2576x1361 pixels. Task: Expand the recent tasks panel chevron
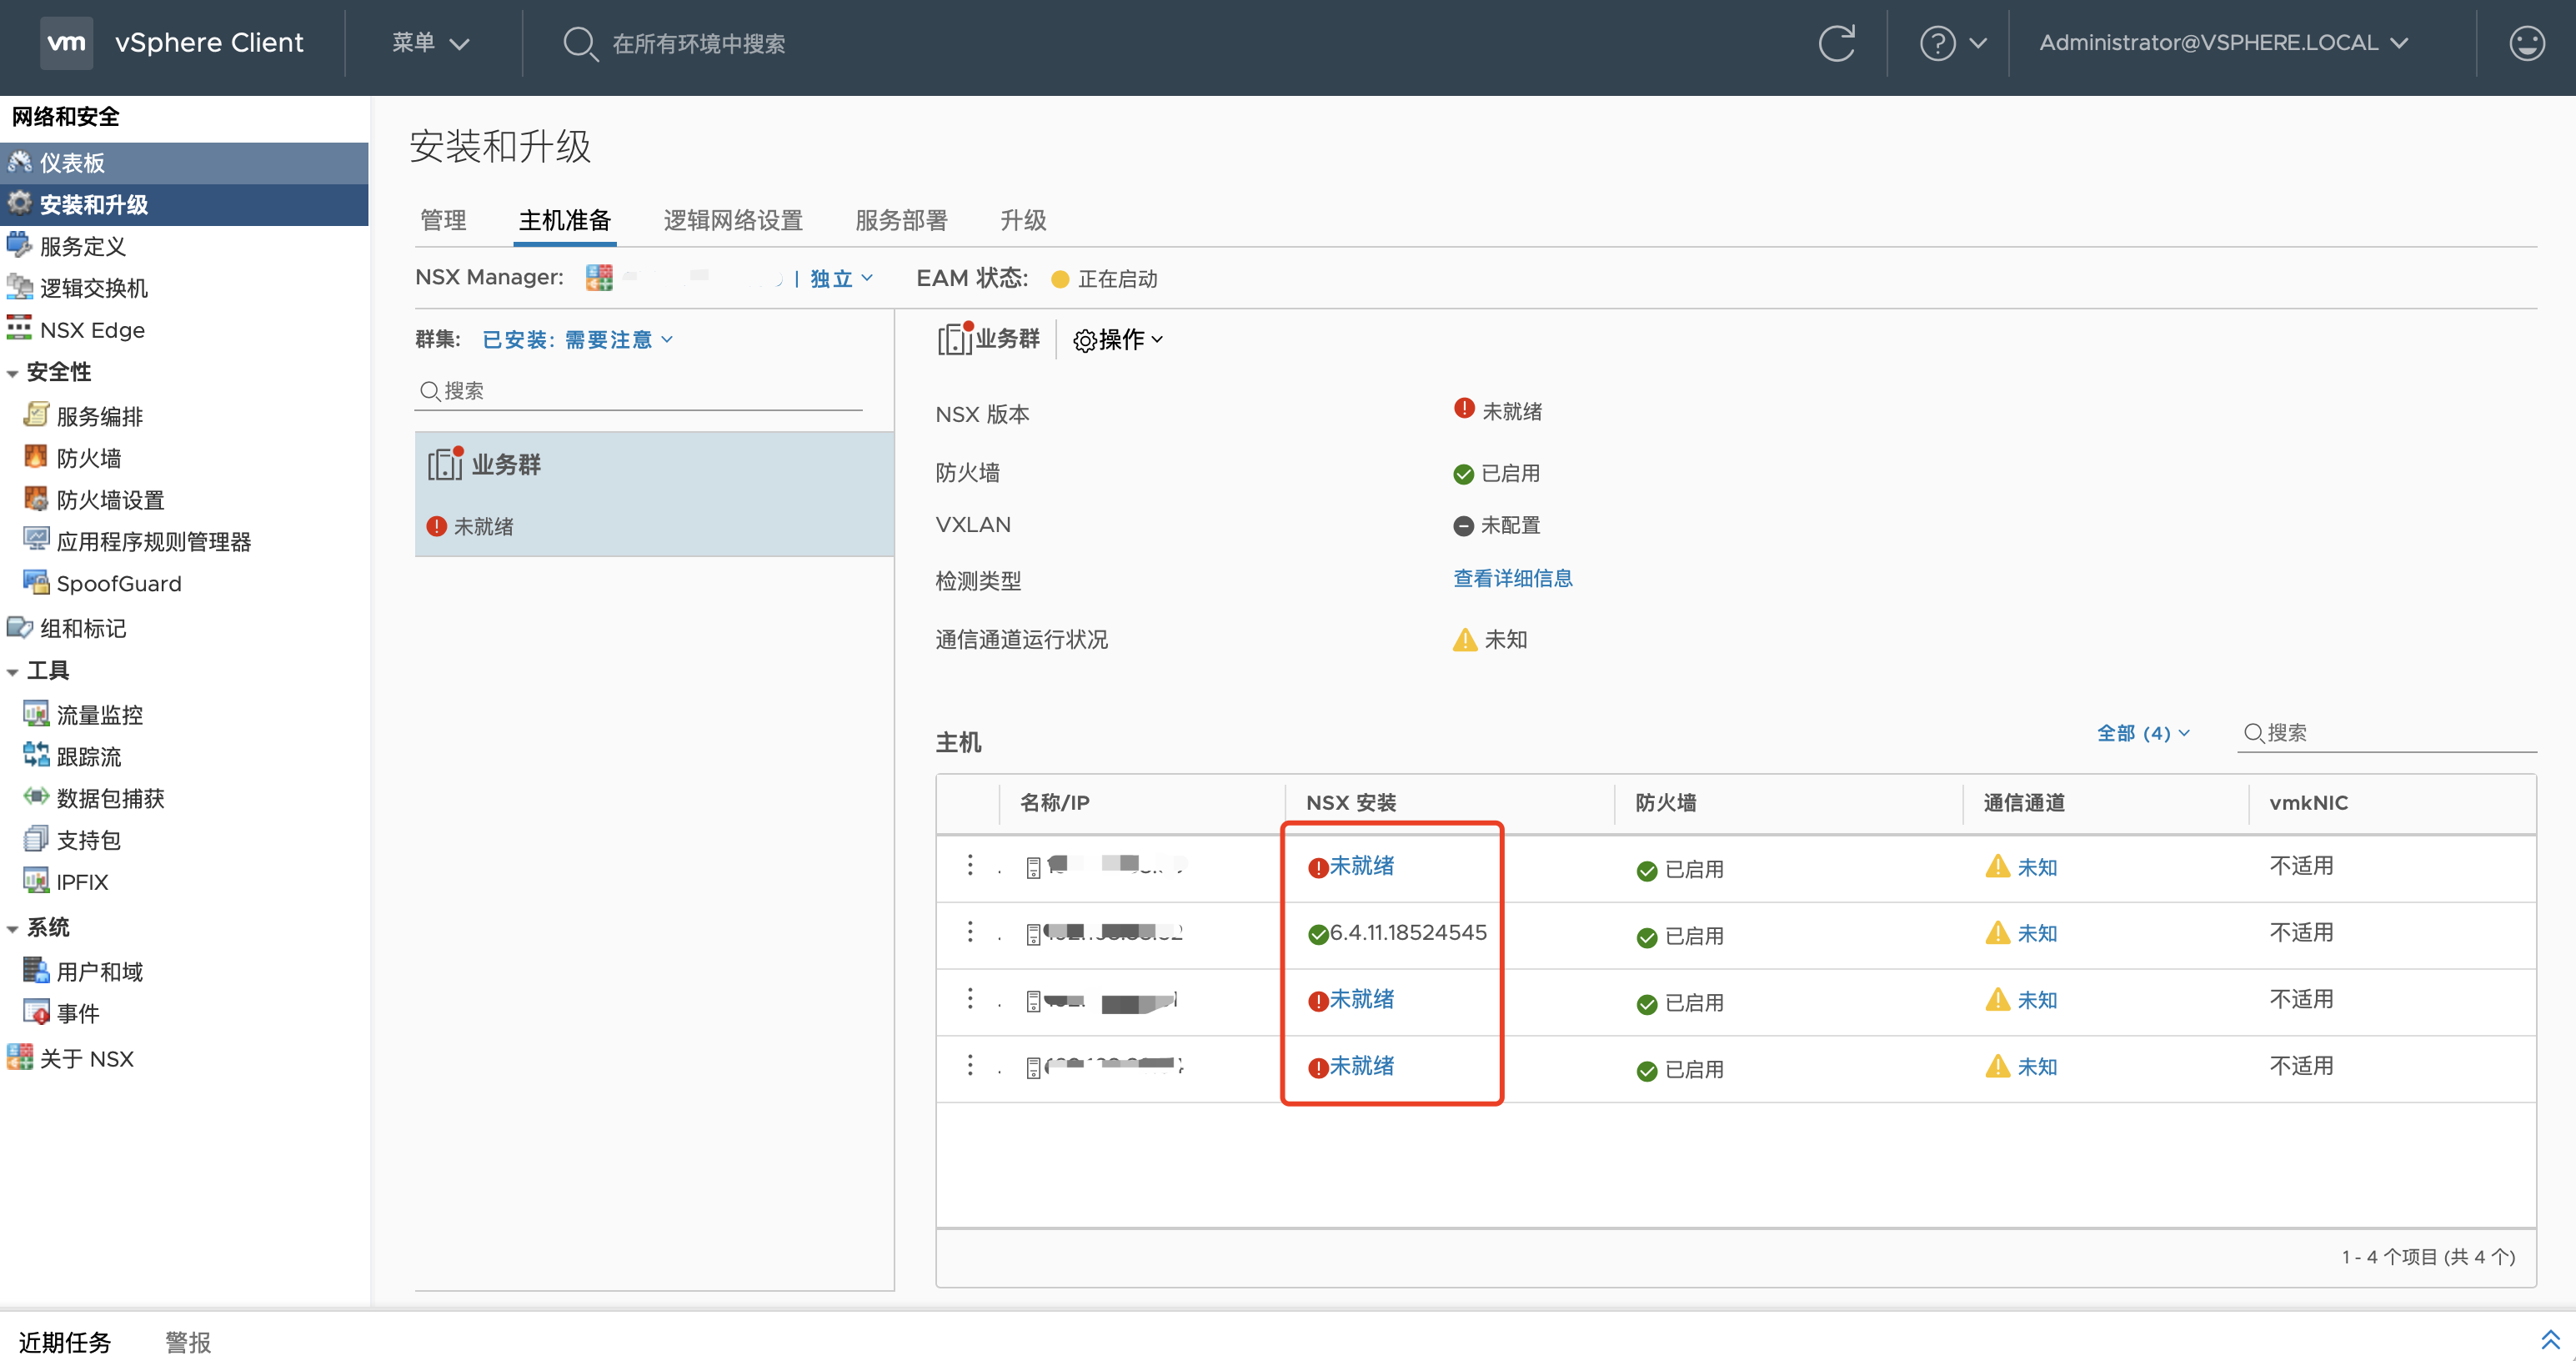(2549, 1340)
